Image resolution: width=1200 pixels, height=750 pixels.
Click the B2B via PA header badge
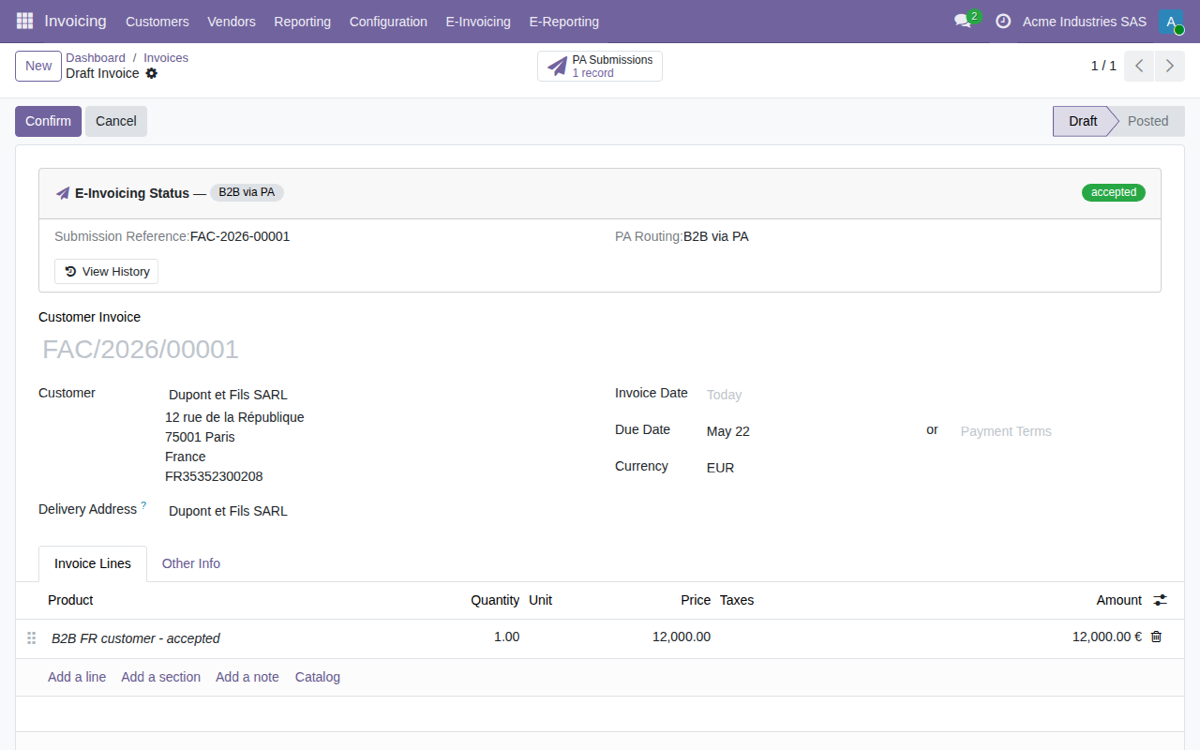pos(247,193)
